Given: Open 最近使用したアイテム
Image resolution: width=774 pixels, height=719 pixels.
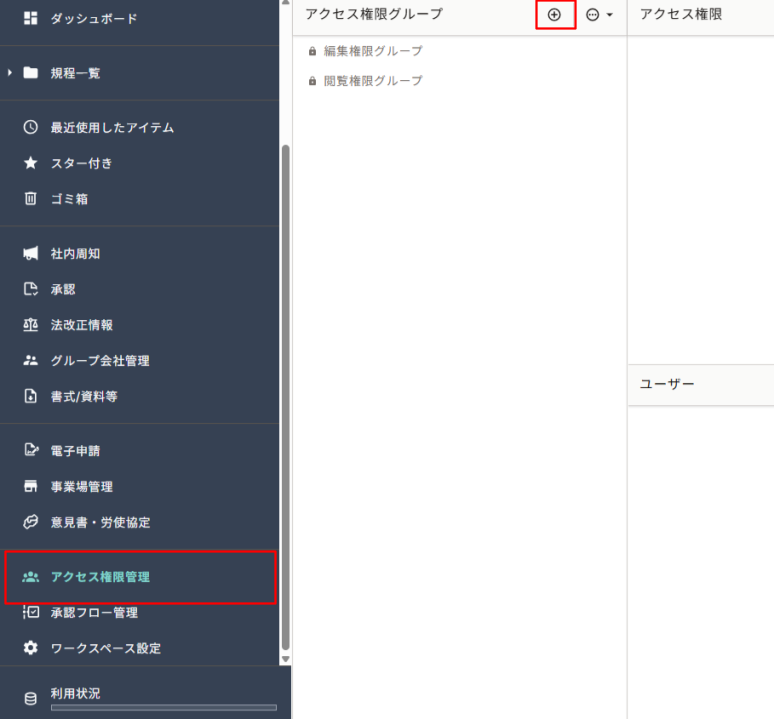Looking at the screenshot, I should pyautogui.click(x=113, y=127).
